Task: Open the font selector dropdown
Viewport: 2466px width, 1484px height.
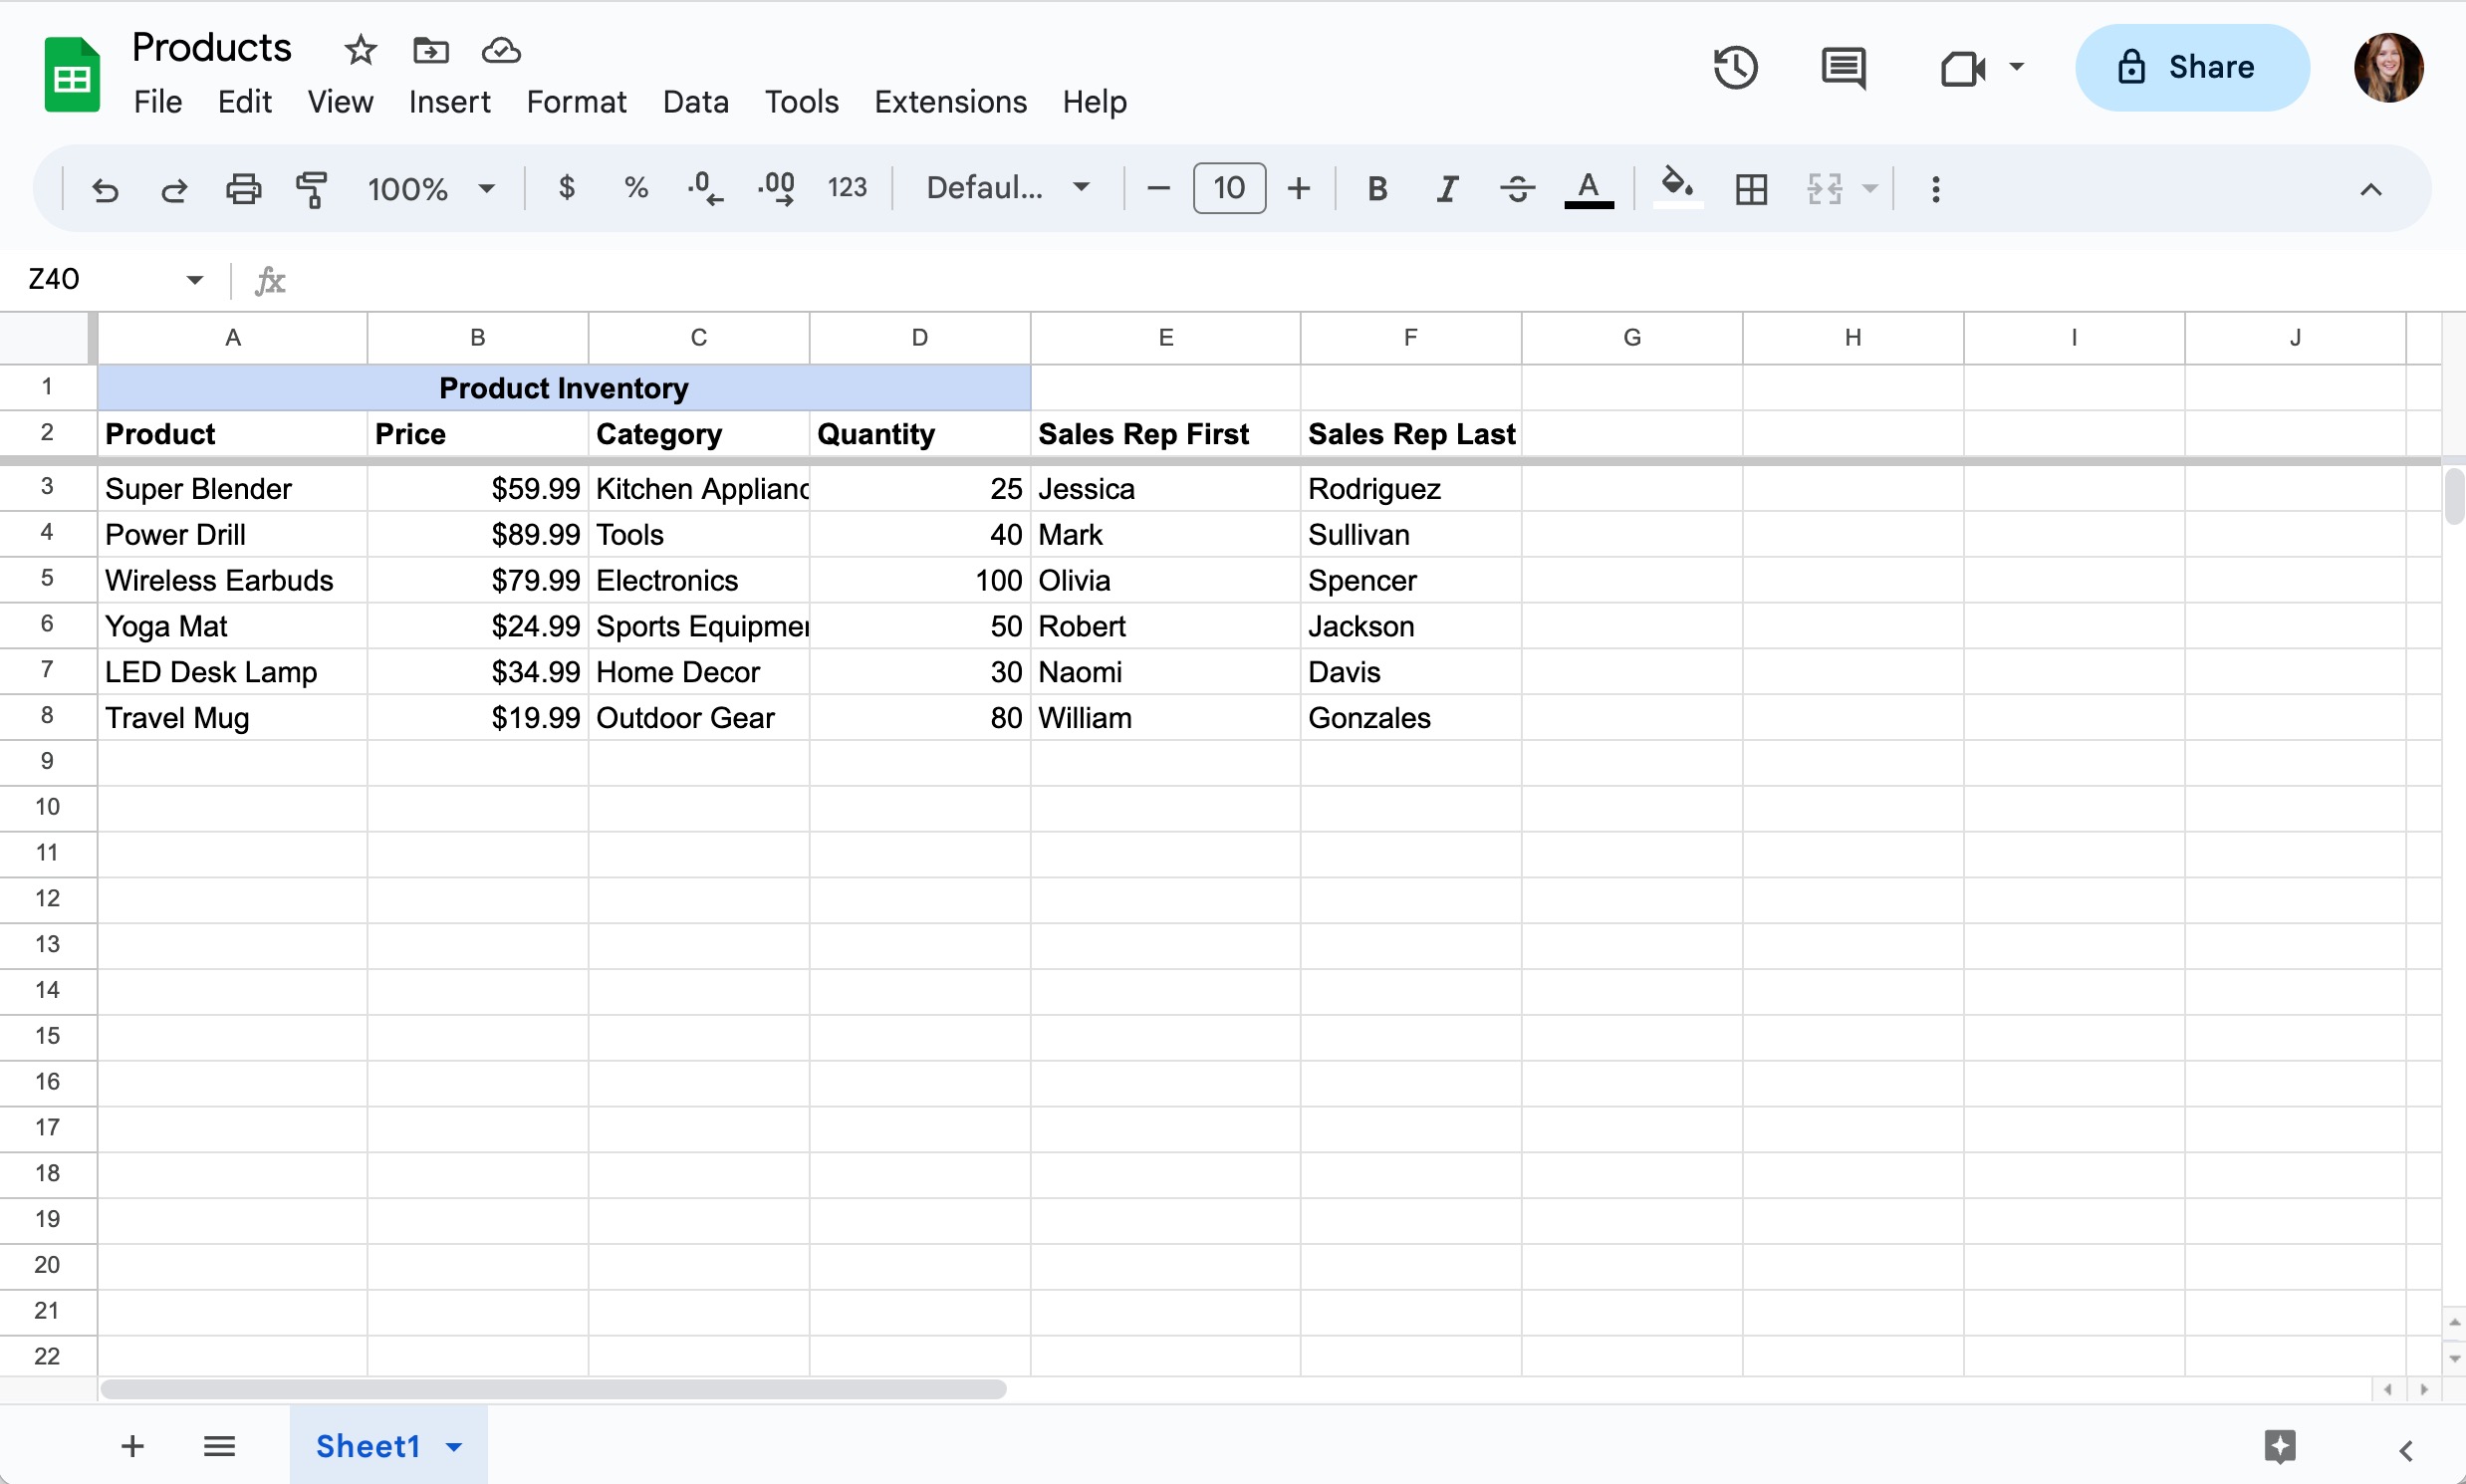Action: [1006, 188]
